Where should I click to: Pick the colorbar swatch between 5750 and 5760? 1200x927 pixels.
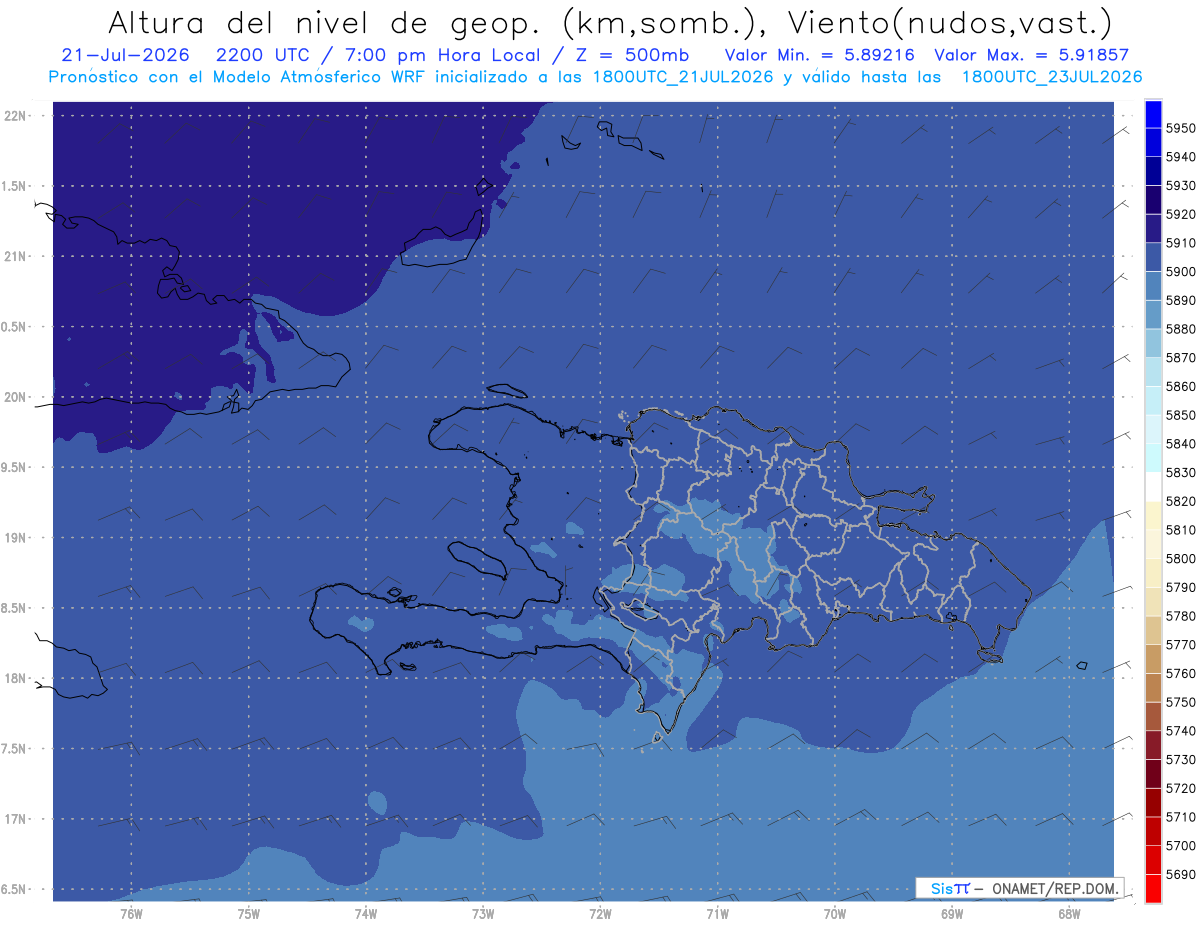click(1153, 688)
